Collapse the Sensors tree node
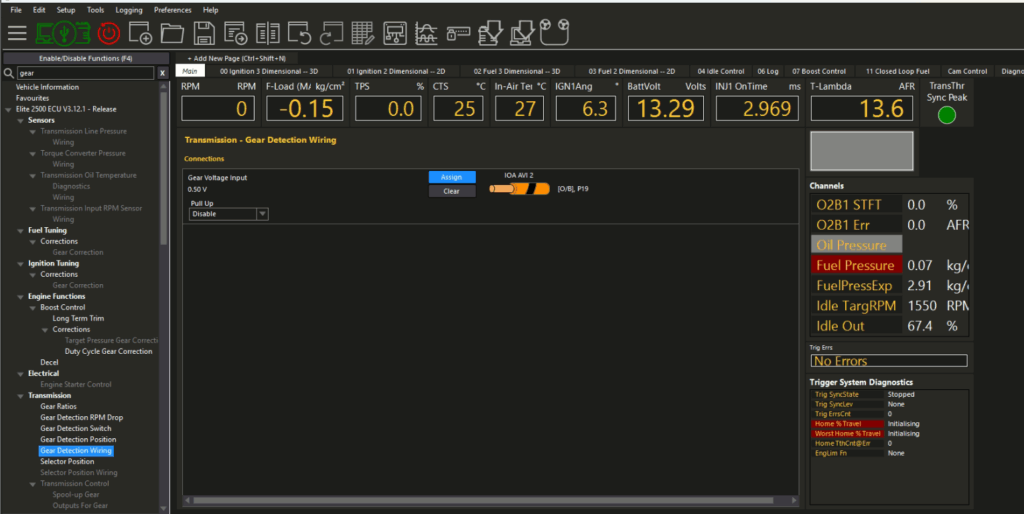This screenshot has height=514, width=1024. point(21,121)
